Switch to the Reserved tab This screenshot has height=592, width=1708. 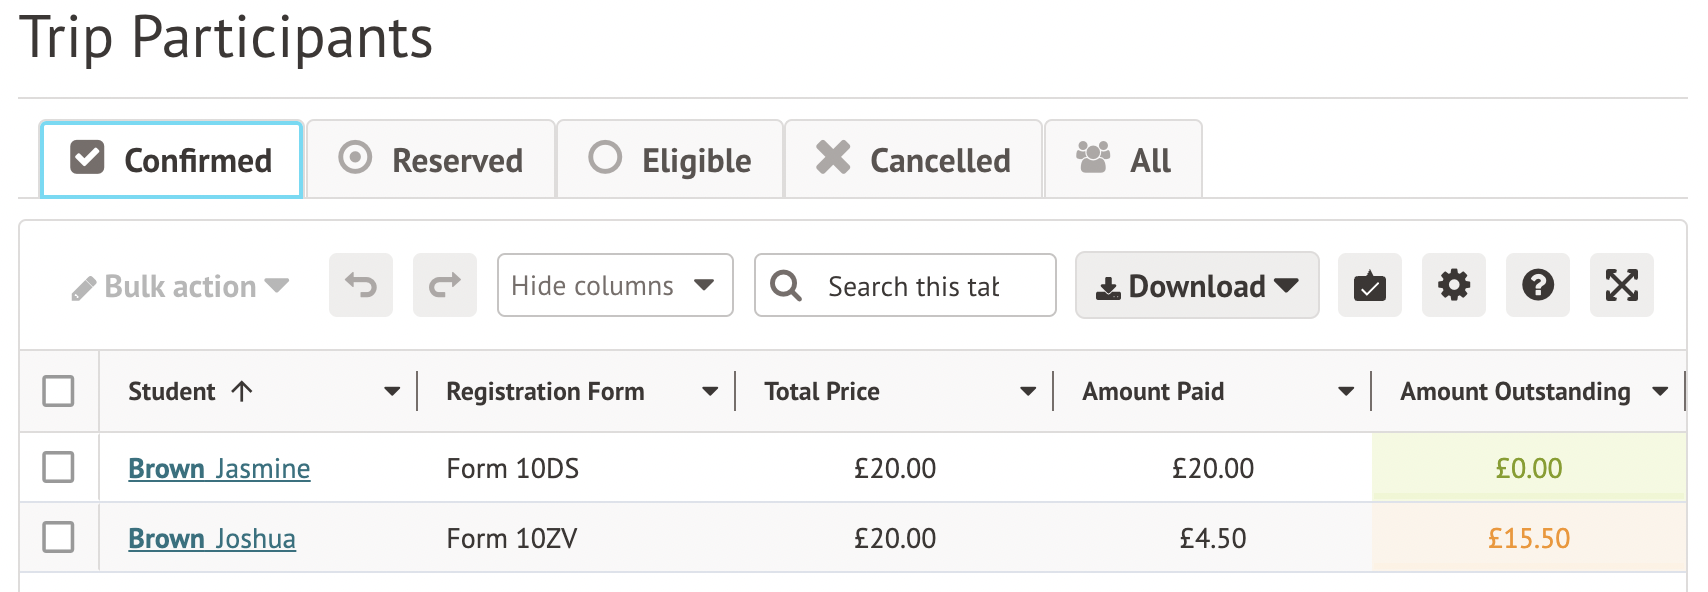(x=431, y=160)
